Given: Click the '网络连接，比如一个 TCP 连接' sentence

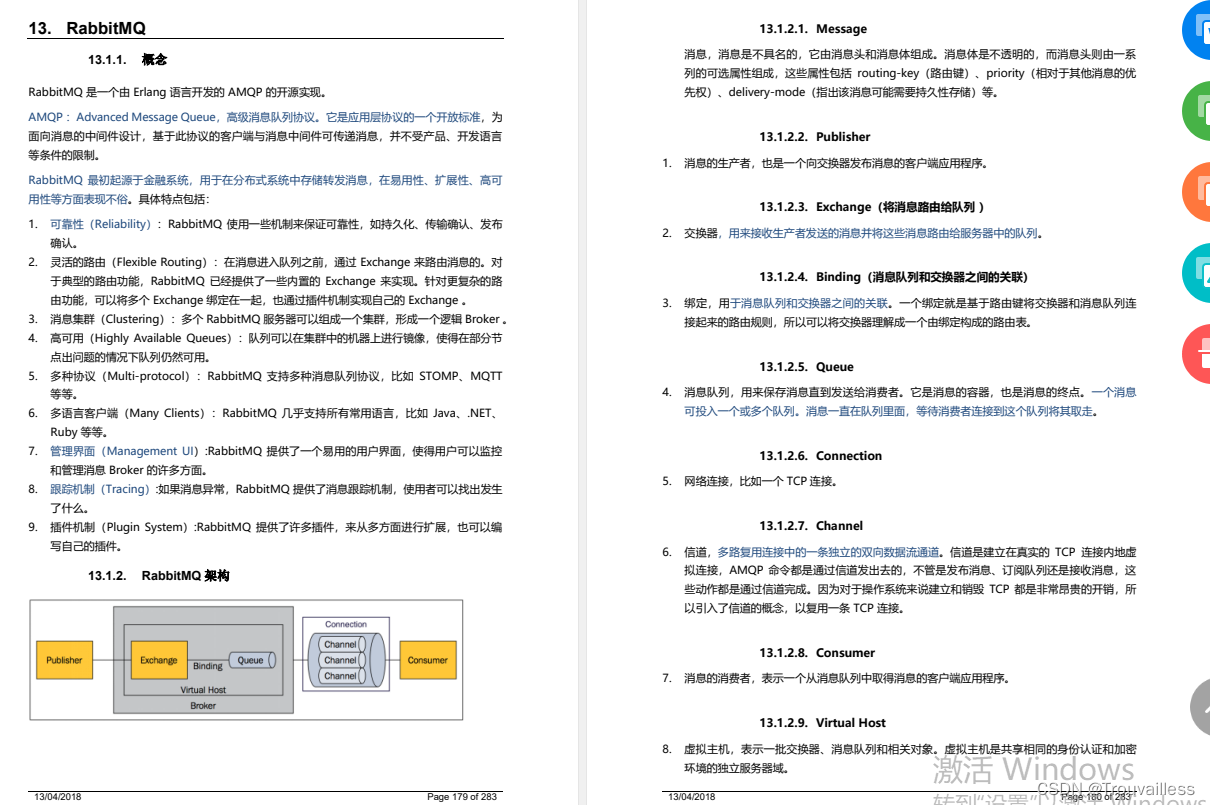Looking at the screenshot, I should [760, 481].
